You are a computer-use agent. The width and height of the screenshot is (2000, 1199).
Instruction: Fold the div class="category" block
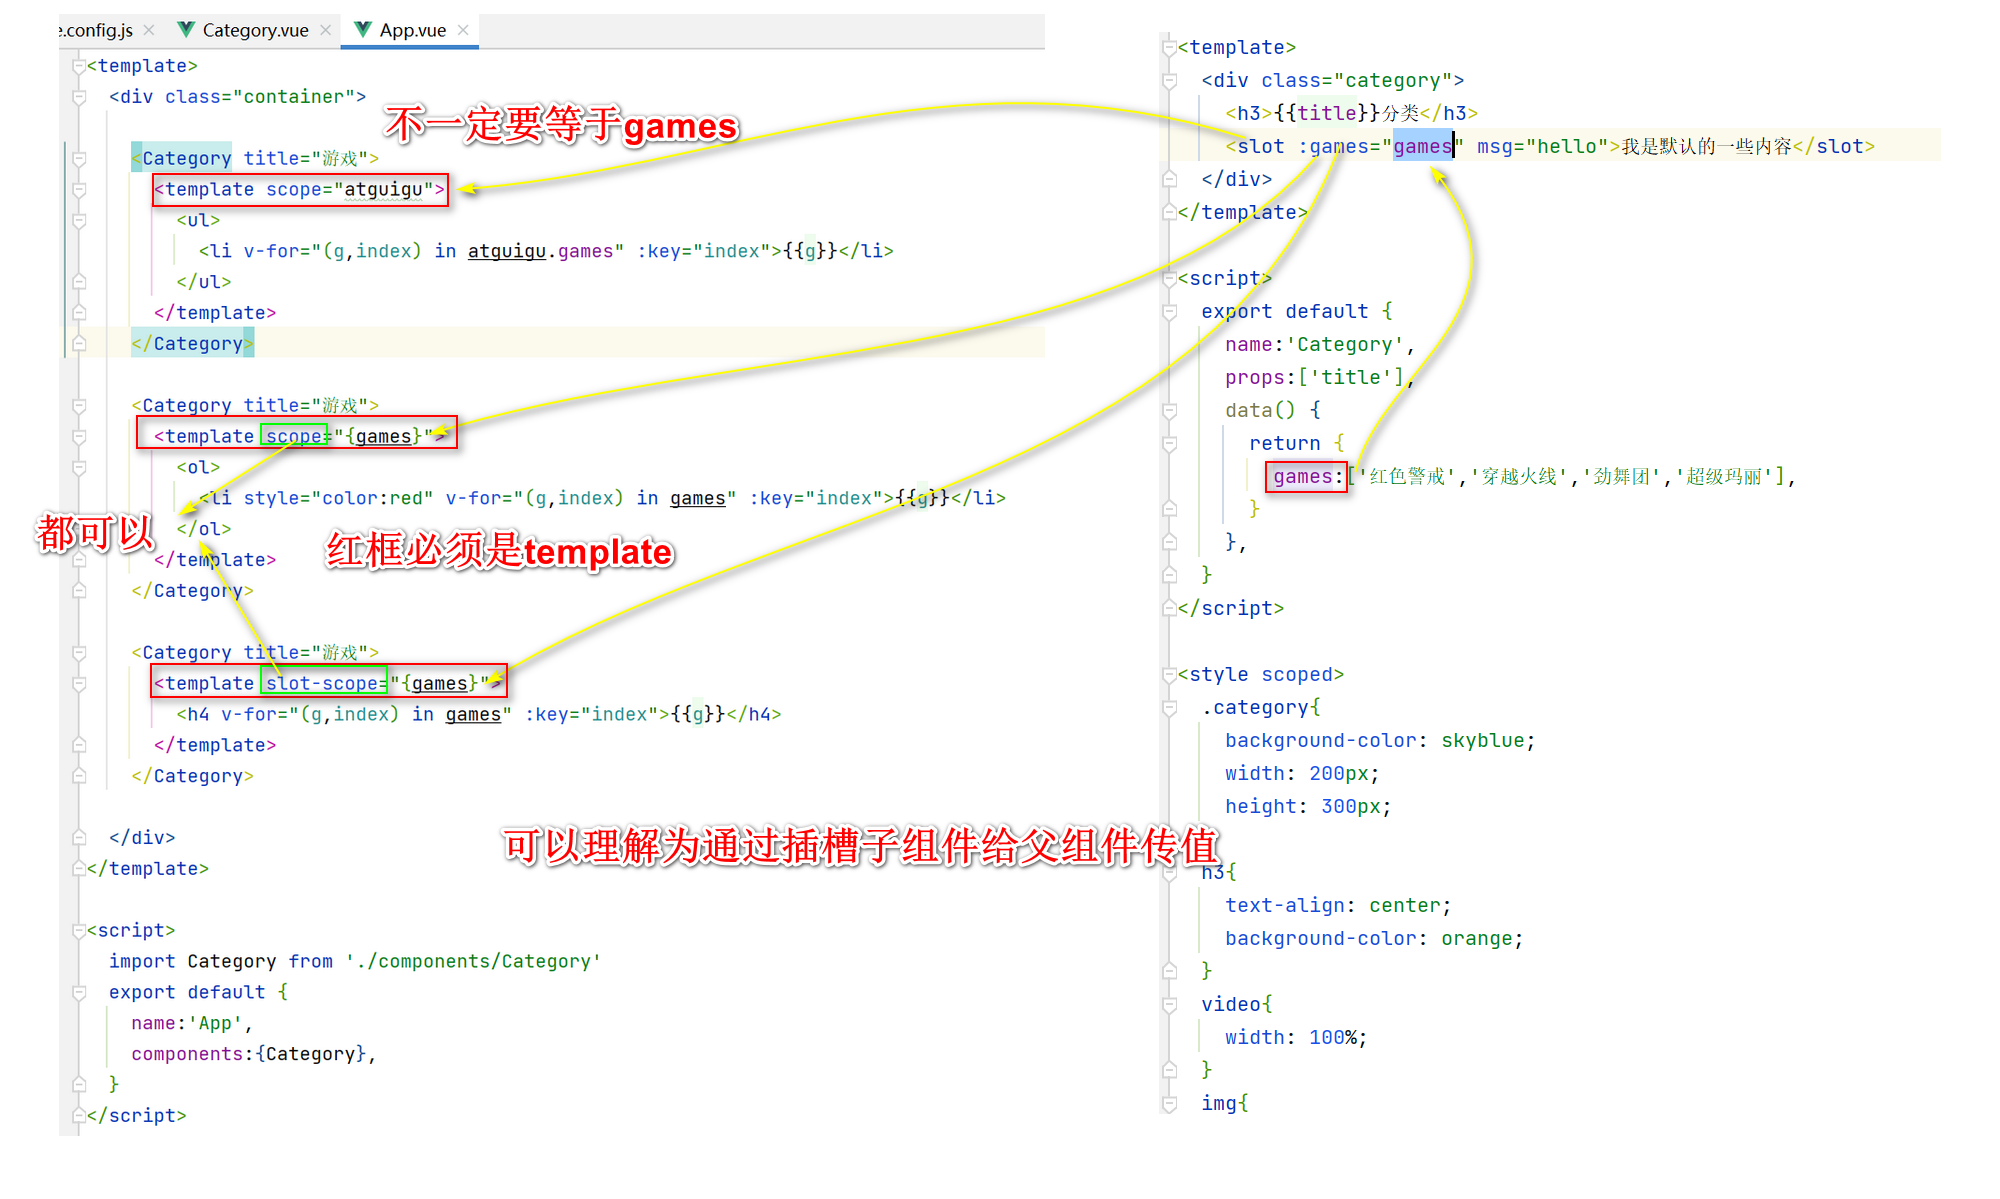(x=1169, y=80)
